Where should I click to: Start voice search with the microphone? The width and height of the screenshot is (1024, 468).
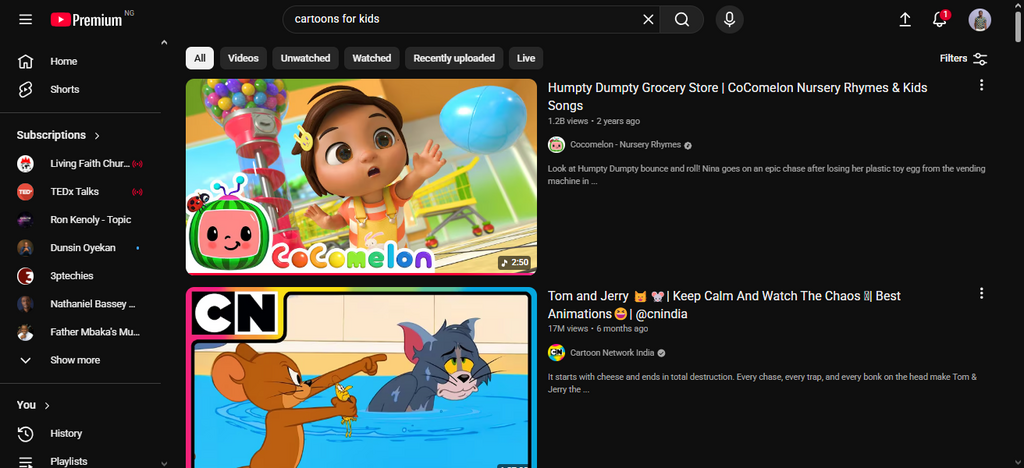click(729, 20)
